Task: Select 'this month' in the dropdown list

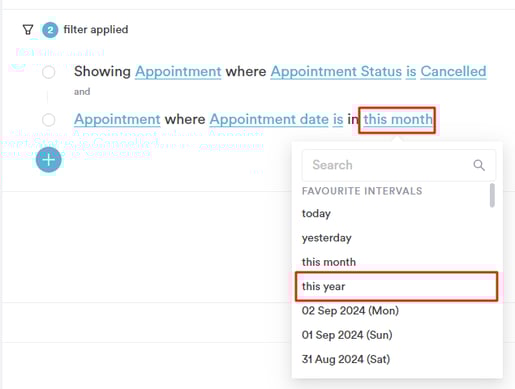Action: coord(329,262)
